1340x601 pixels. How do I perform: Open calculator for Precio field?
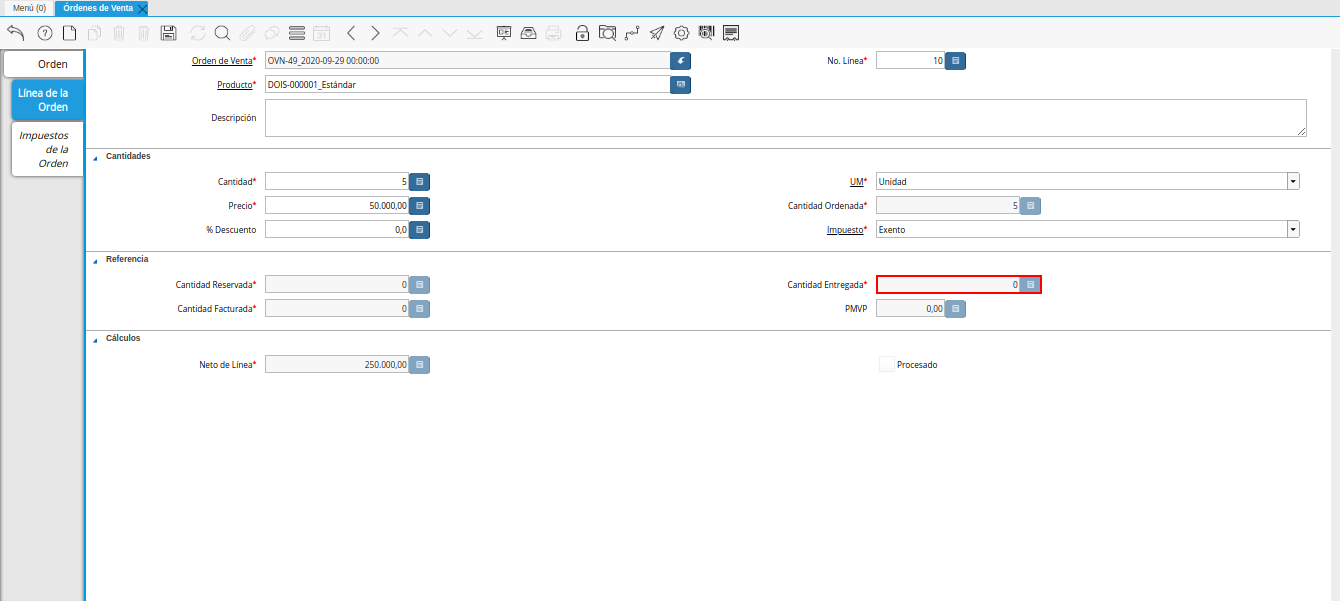pos(420,206)
